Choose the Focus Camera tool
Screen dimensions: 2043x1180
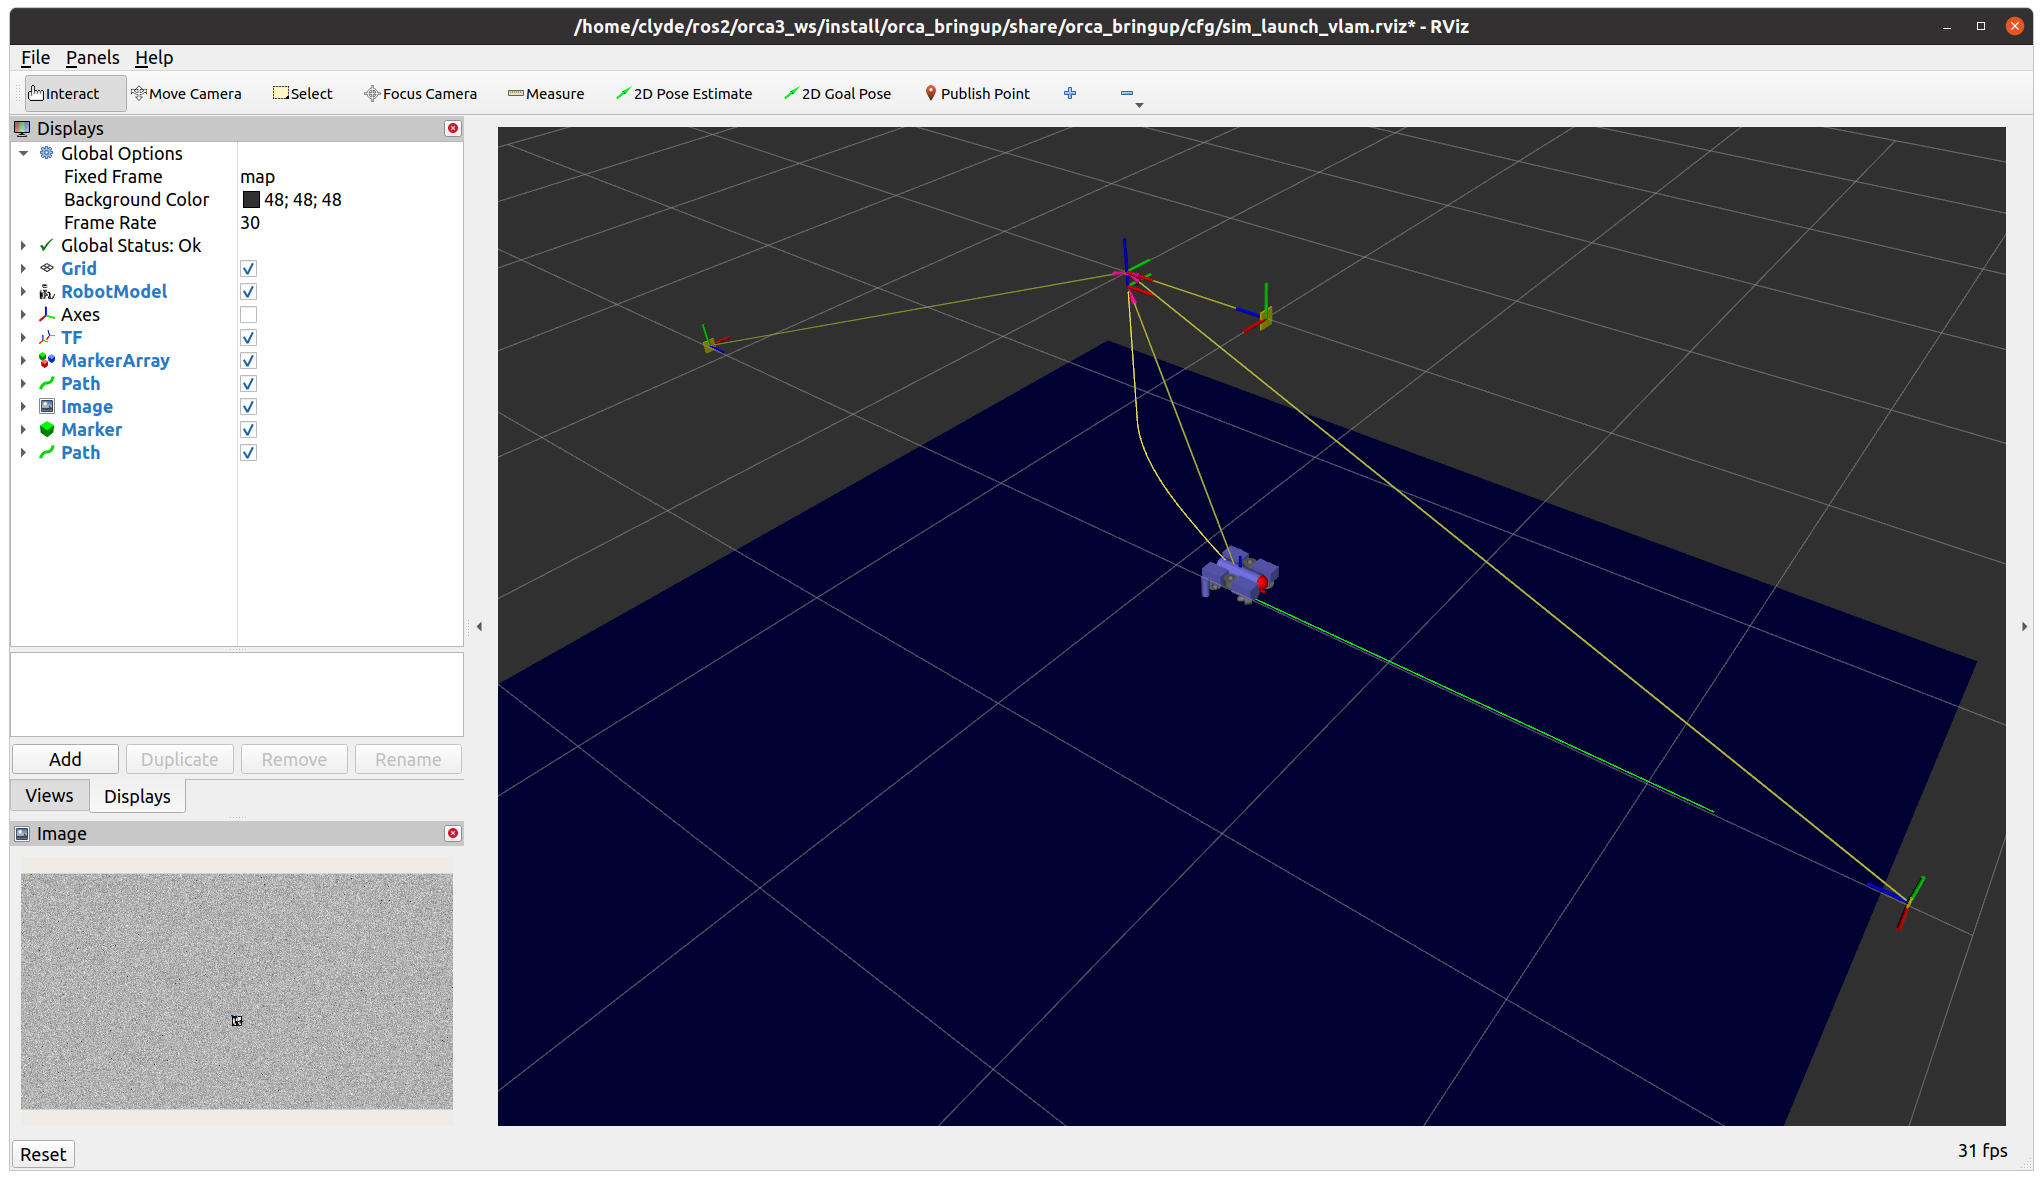tap(420, 93)
